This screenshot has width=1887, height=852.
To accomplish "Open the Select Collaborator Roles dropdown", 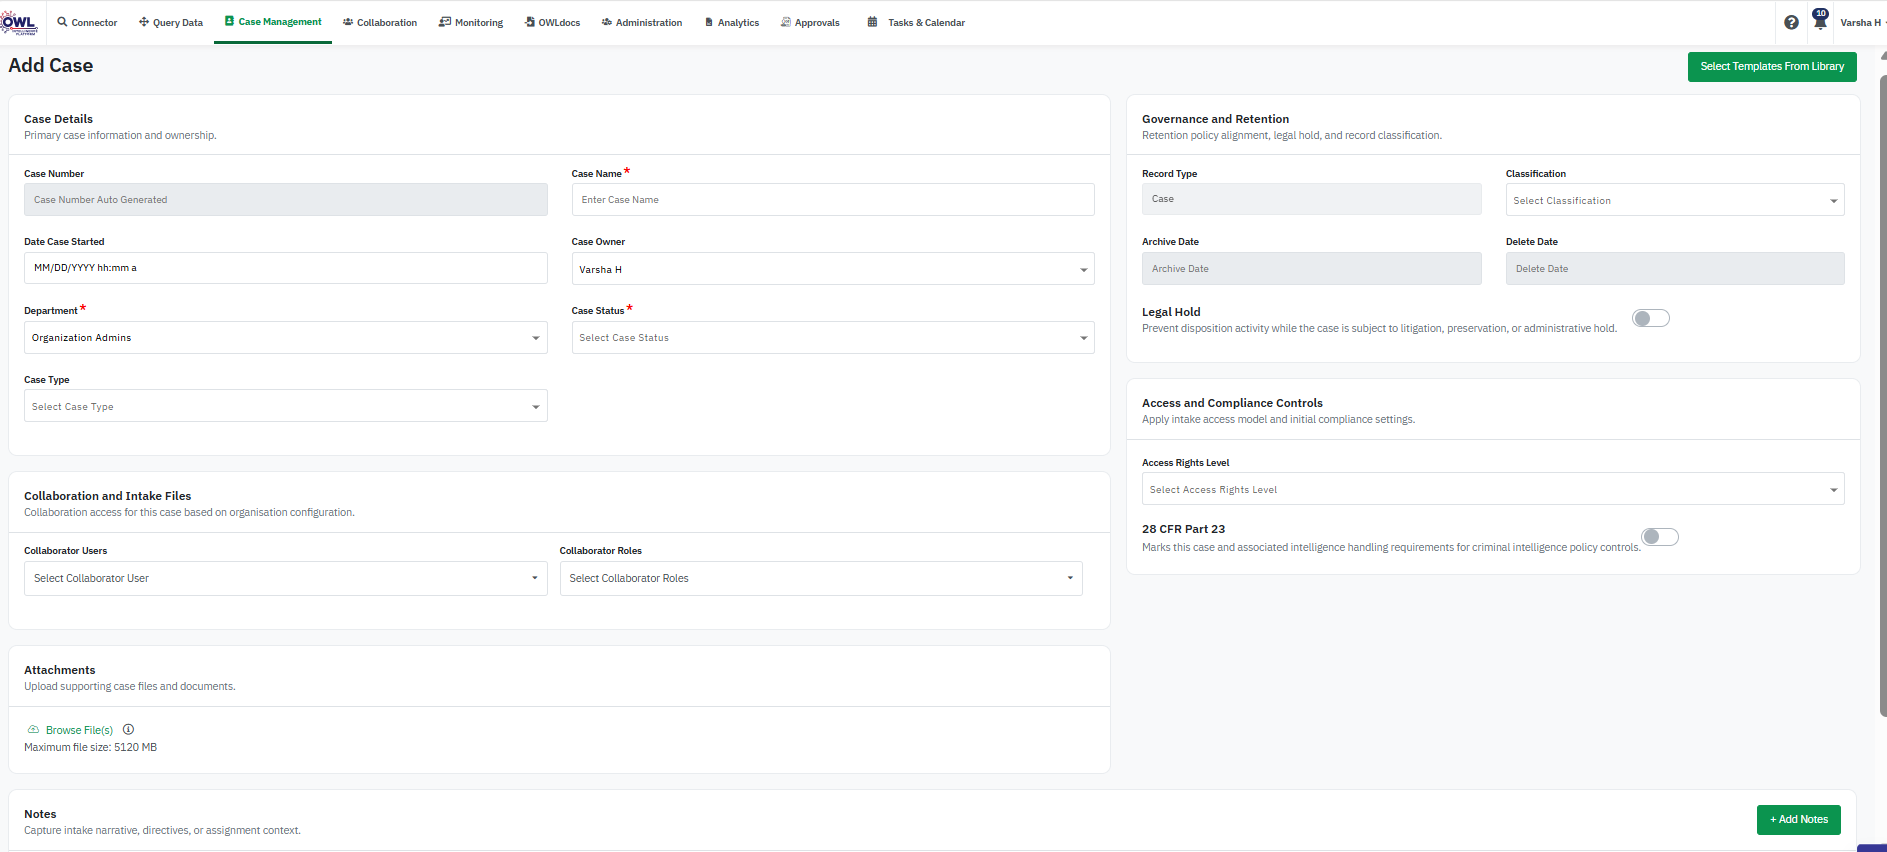I will pyautogui.click(x=821, y=578).
